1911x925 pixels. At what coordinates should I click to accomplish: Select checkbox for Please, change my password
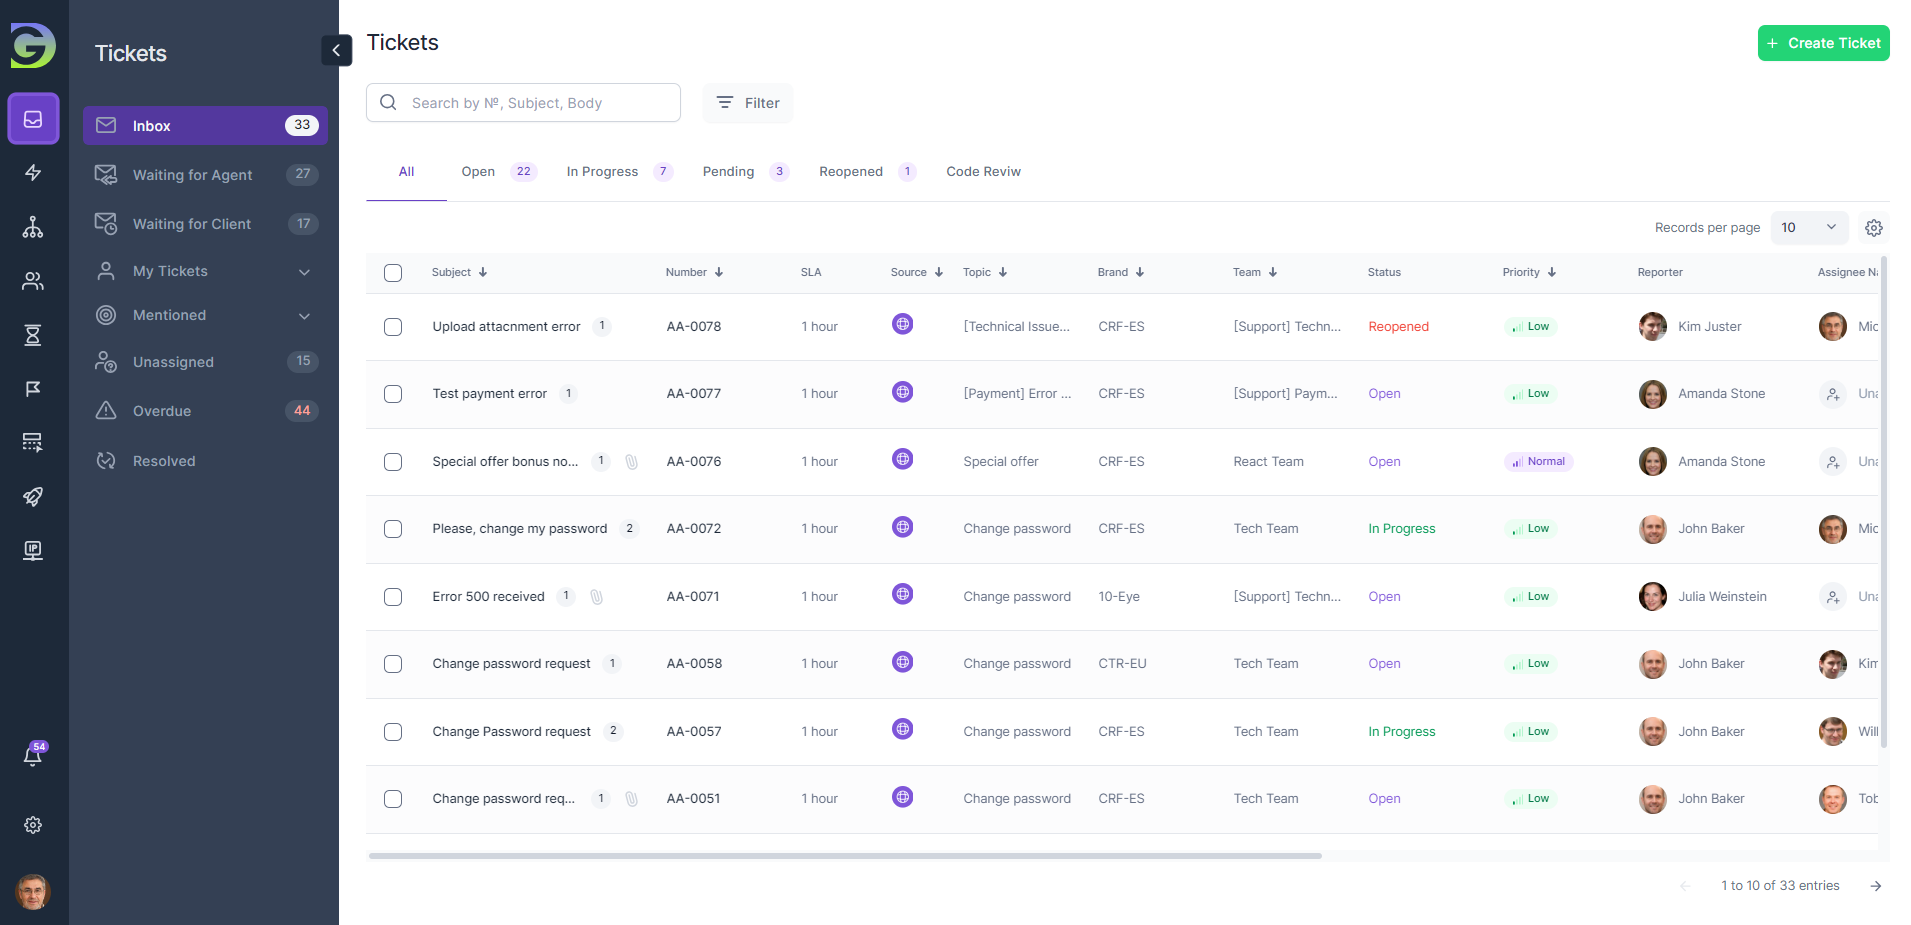point(393,529)
